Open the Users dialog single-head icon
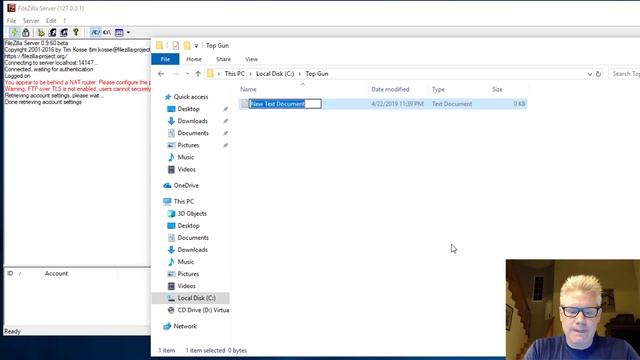 (x=53, y=32)
